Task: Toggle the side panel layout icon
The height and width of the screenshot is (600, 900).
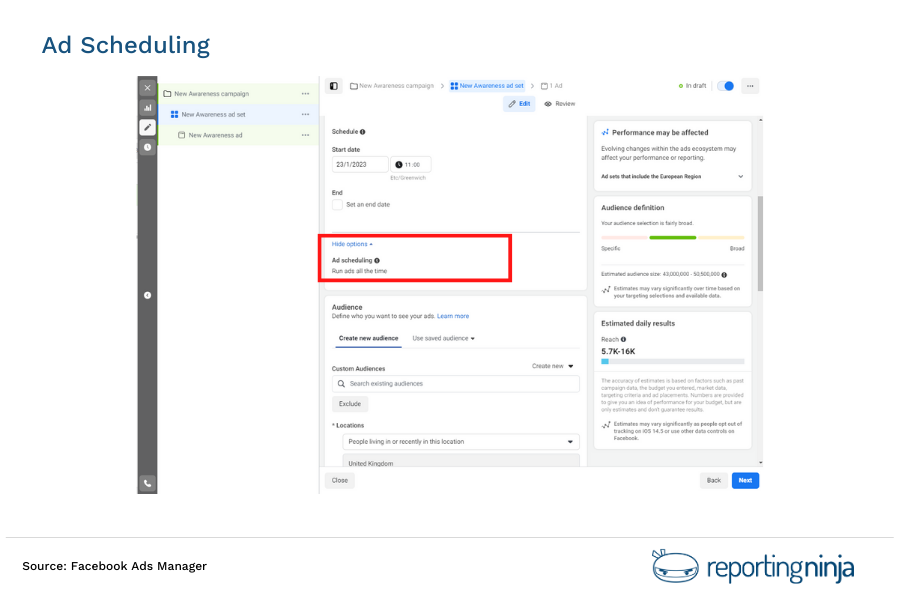Action: click(x=334, y=86)
